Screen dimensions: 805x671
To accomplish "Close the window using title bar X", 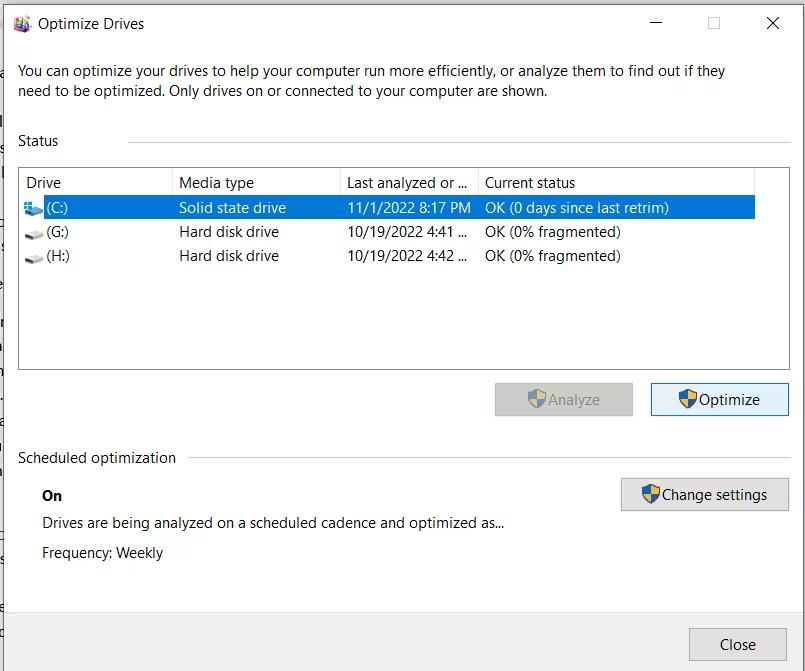I will click(x=773, y=23).
